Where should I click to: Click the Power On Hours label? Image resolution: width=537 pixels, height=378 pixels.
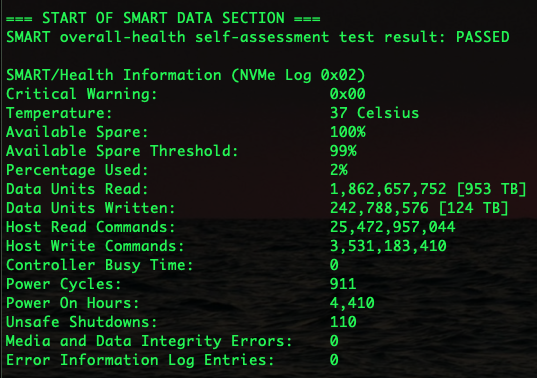(x=73, y=303)
